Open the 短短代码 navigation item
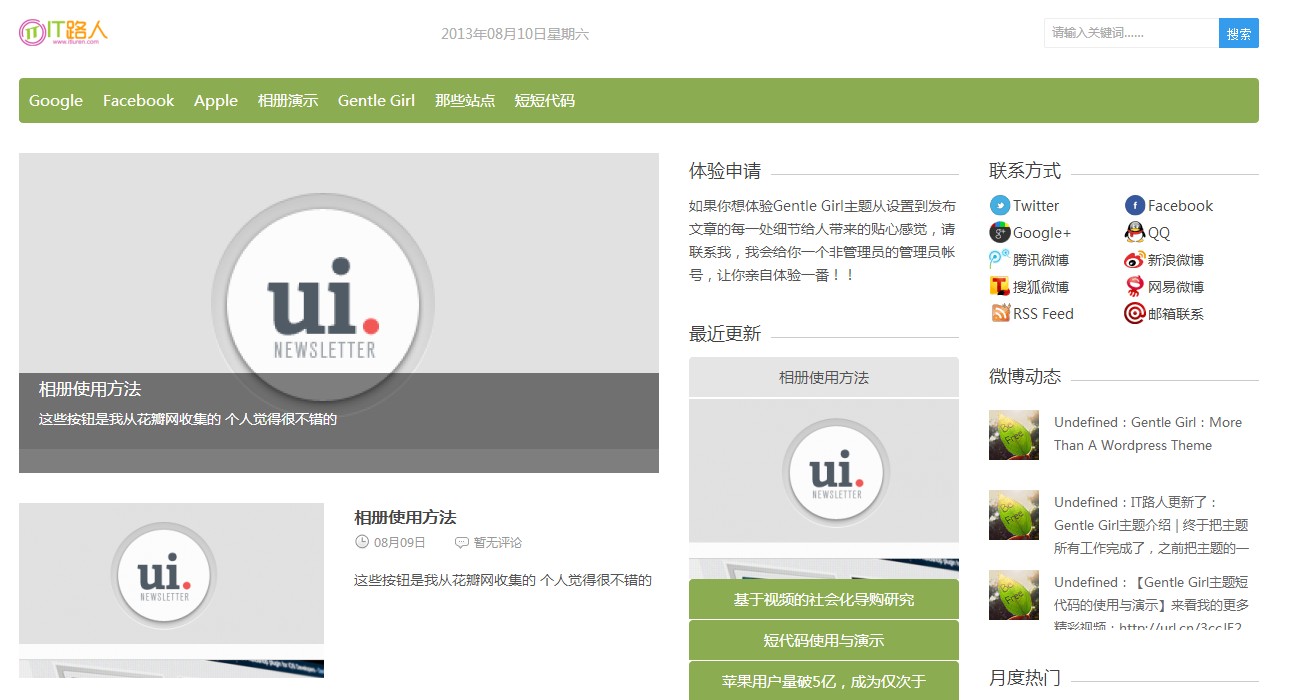Viewport: 1300px width, 700px height. pos(544,100)
